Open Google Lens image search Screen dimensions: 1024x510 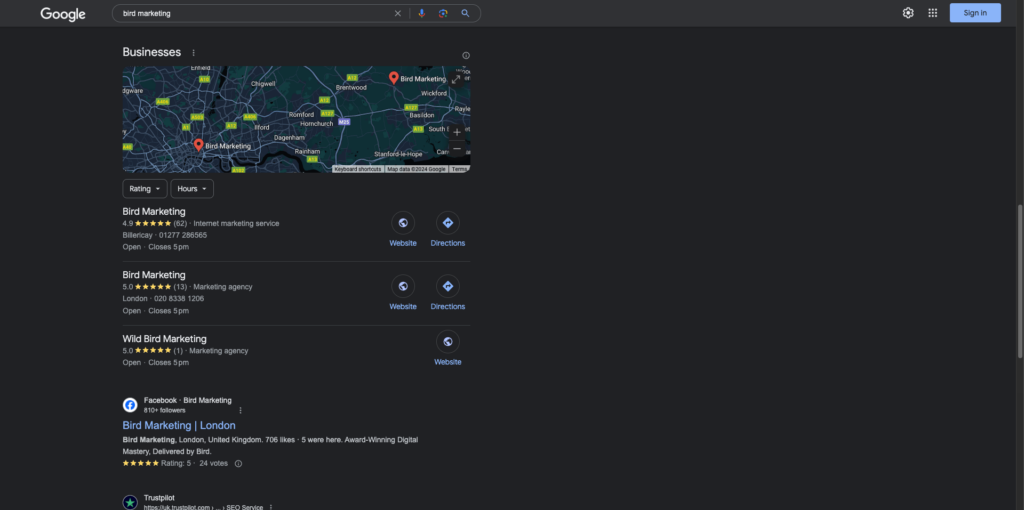point(443,13)
